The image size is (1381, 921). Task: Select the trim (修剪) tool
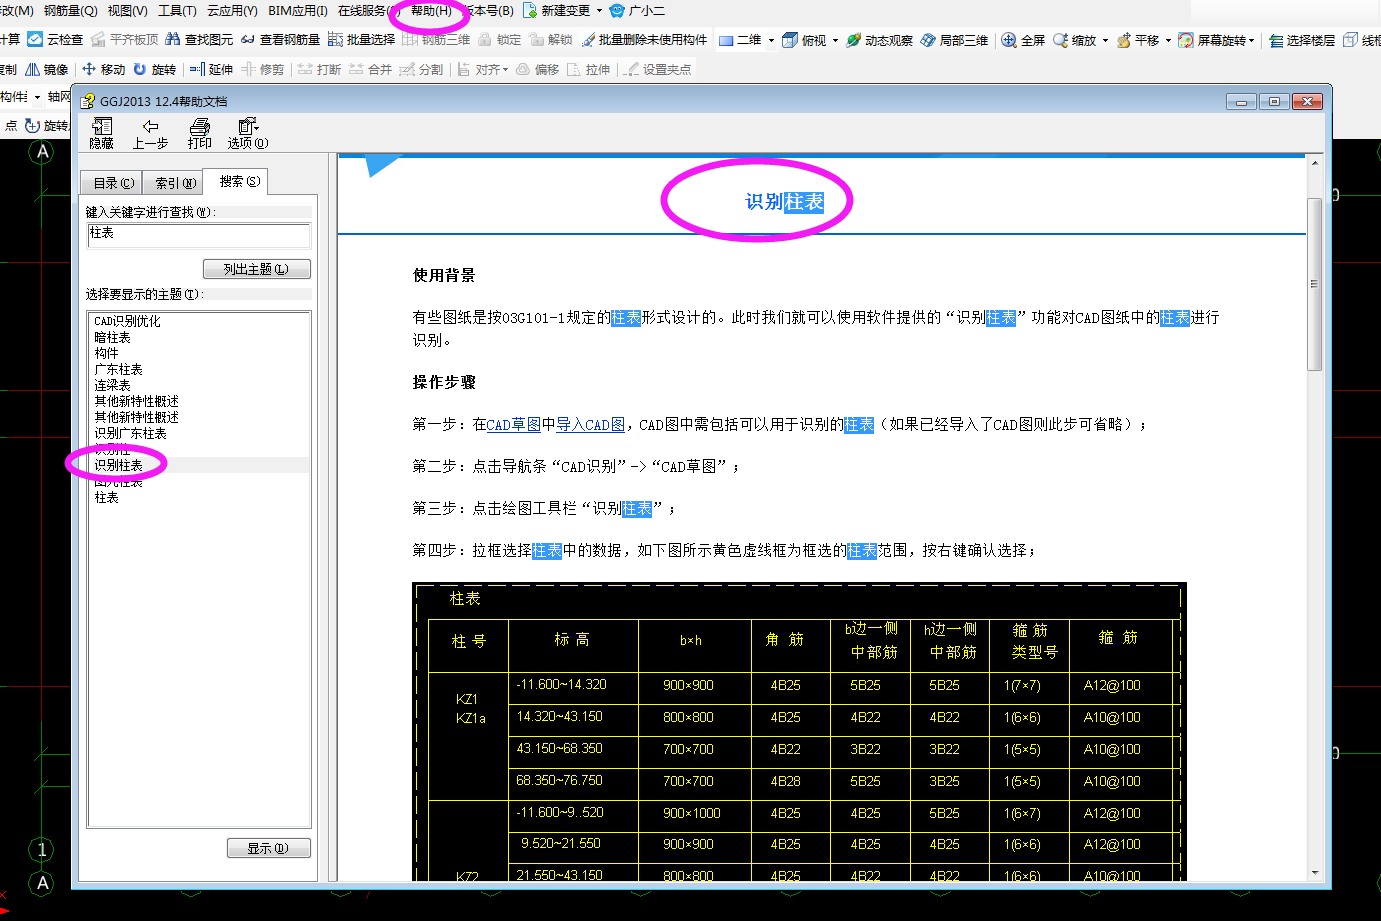(263, 69)
